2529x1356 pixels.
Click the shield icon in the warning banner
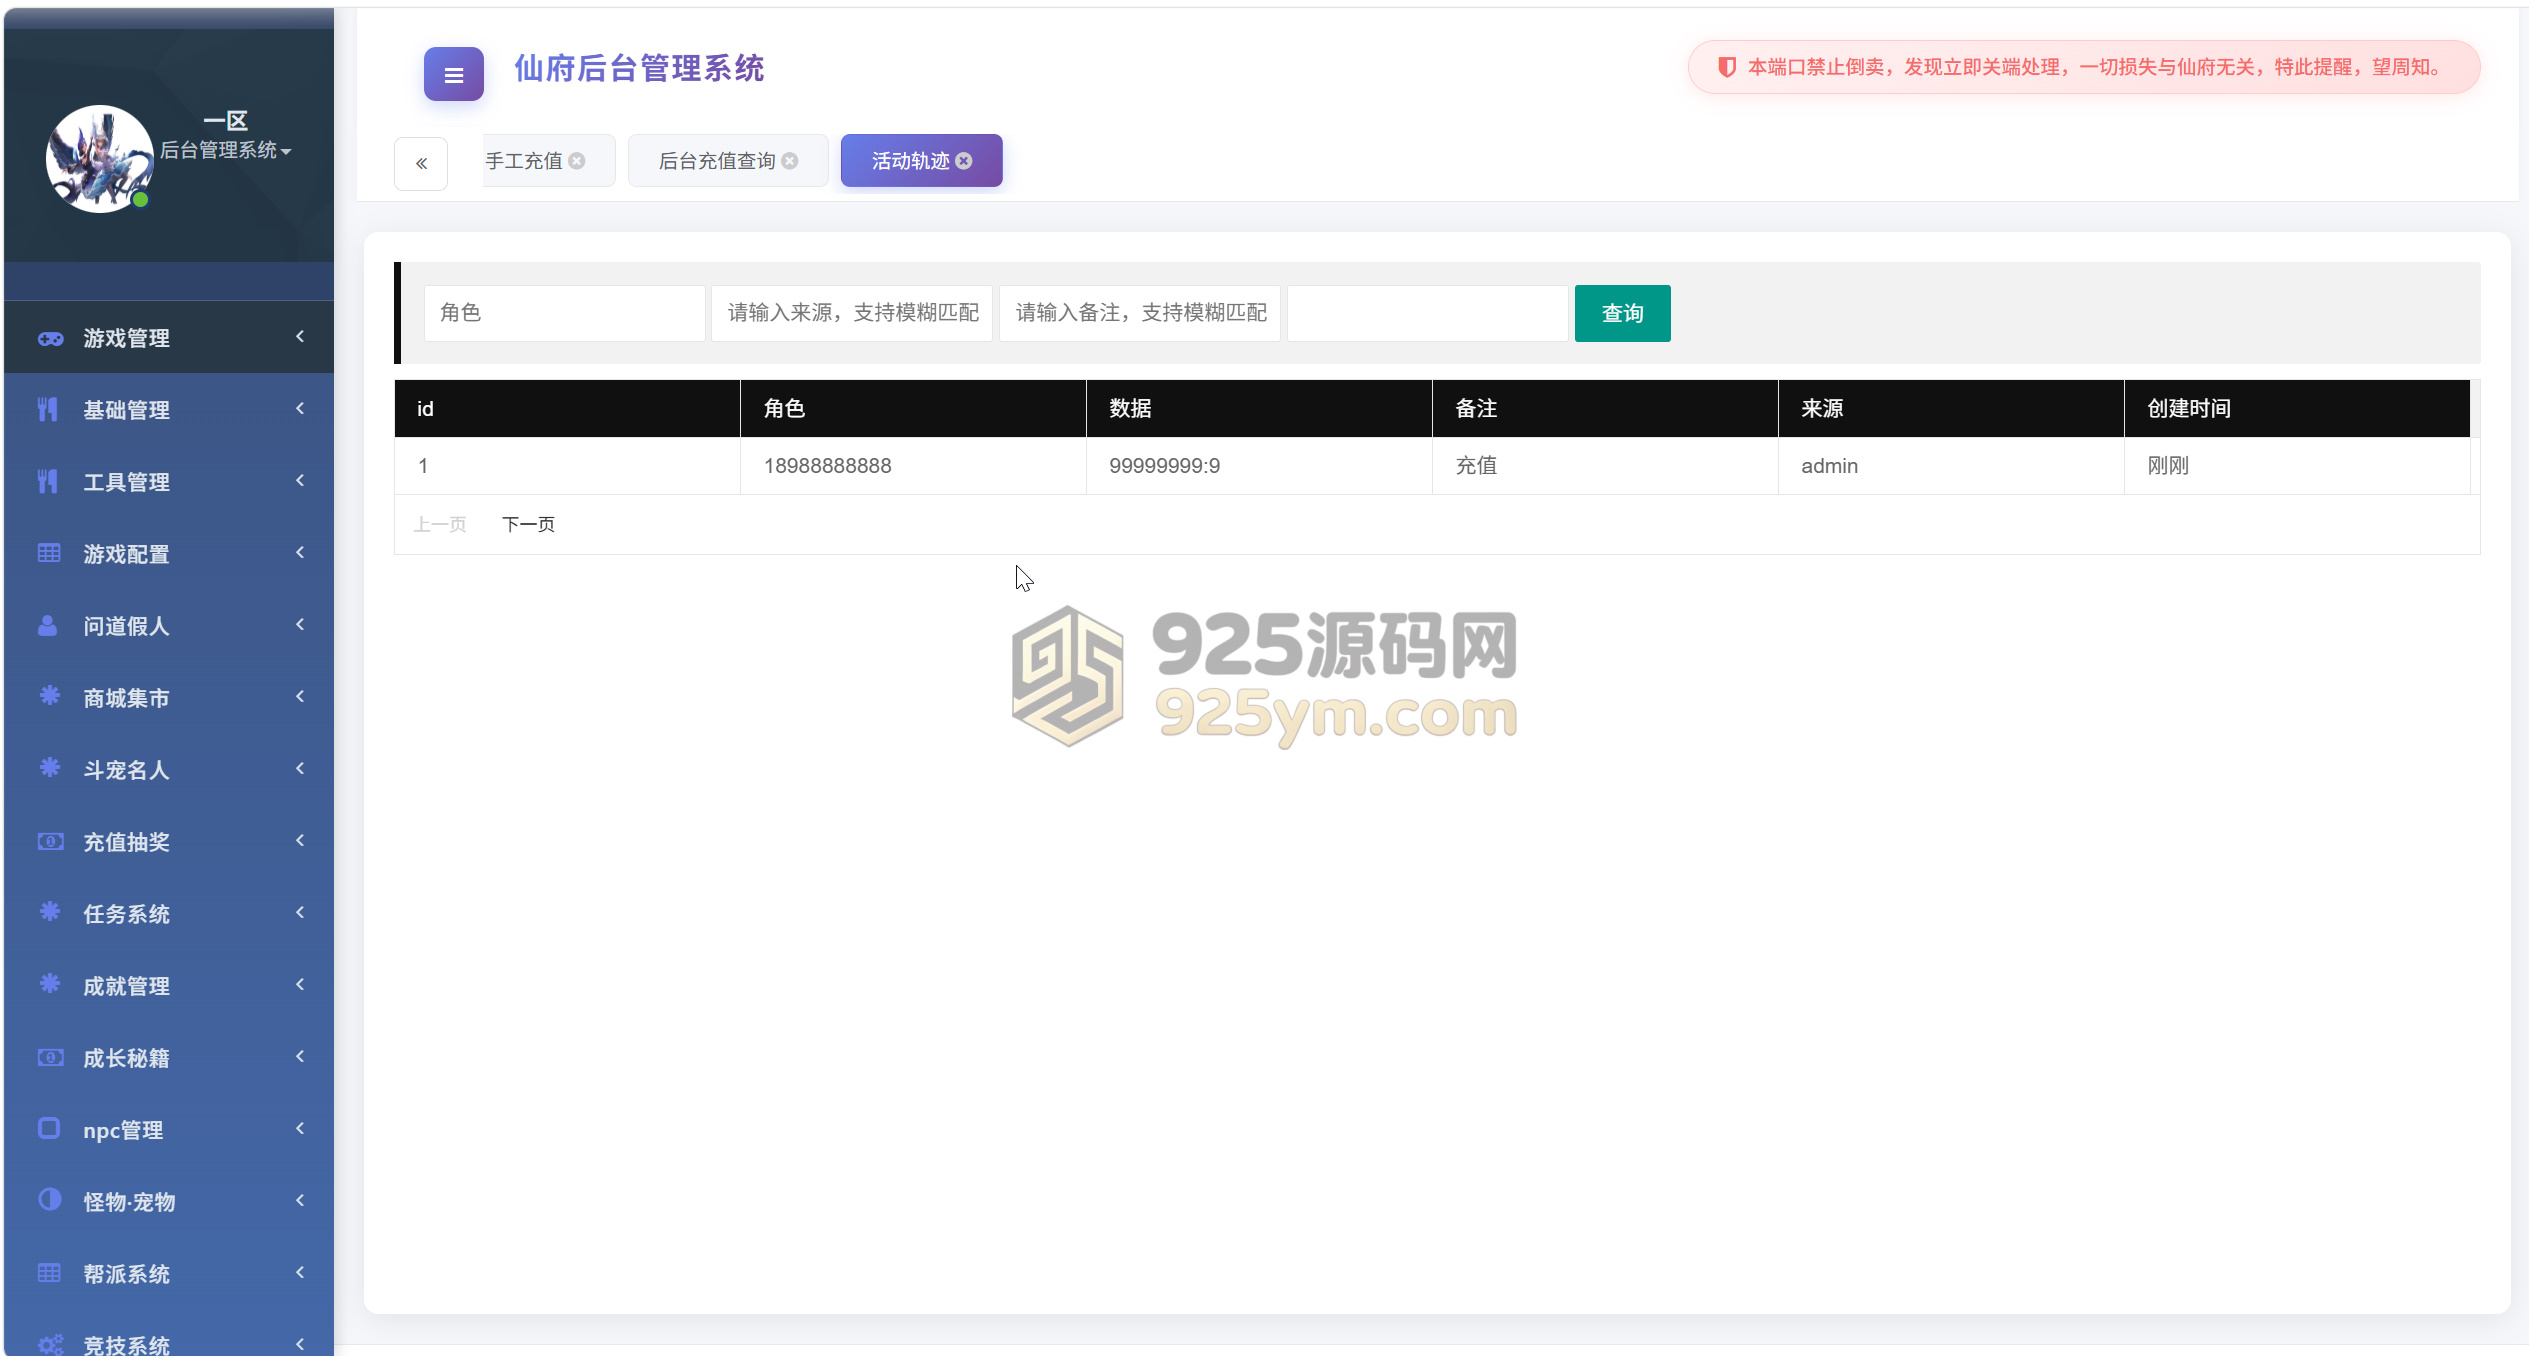click(x=1726, y=67)
